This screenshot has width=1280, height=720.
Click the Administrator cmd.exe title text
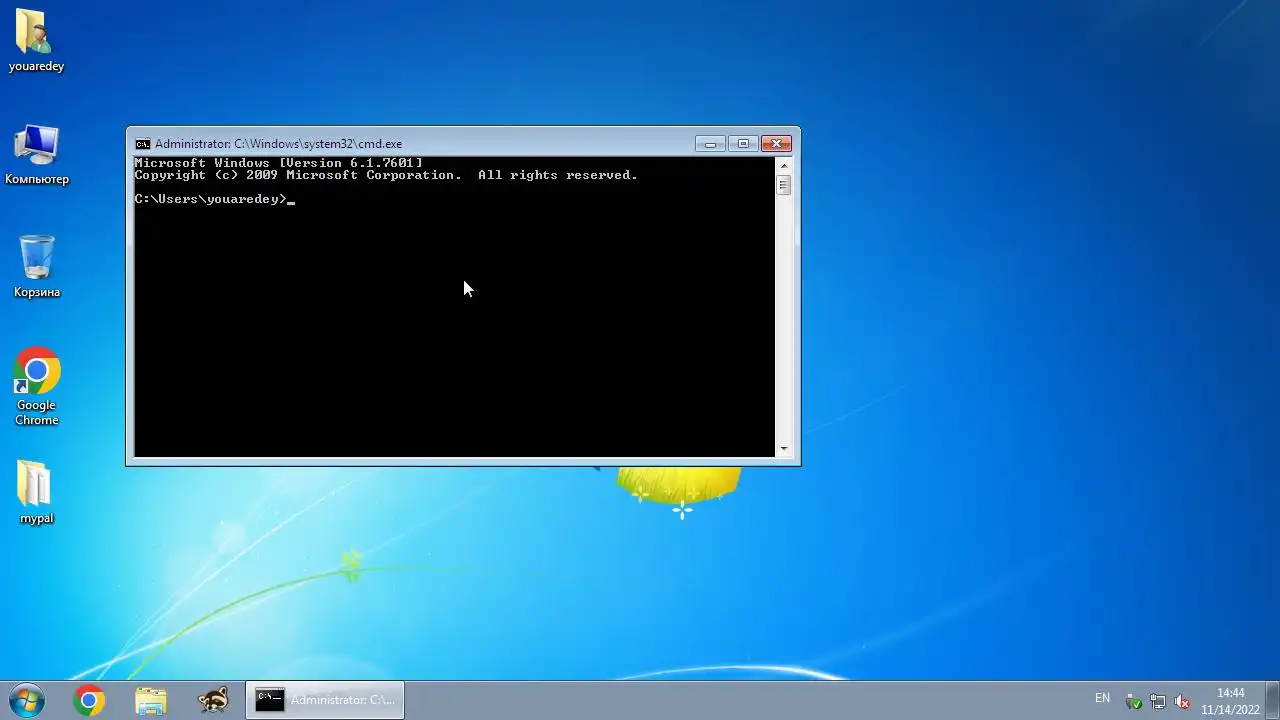pos(278,144)
